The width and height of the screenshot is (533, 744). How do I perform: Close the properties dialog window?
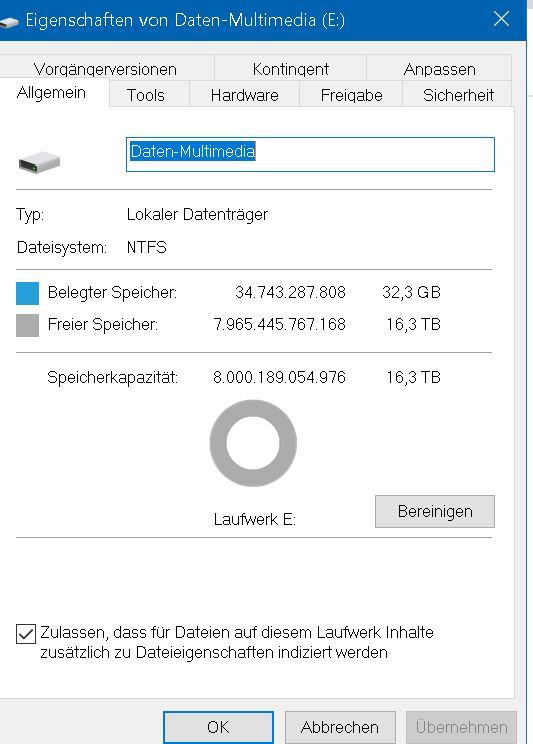pos(502,19)
